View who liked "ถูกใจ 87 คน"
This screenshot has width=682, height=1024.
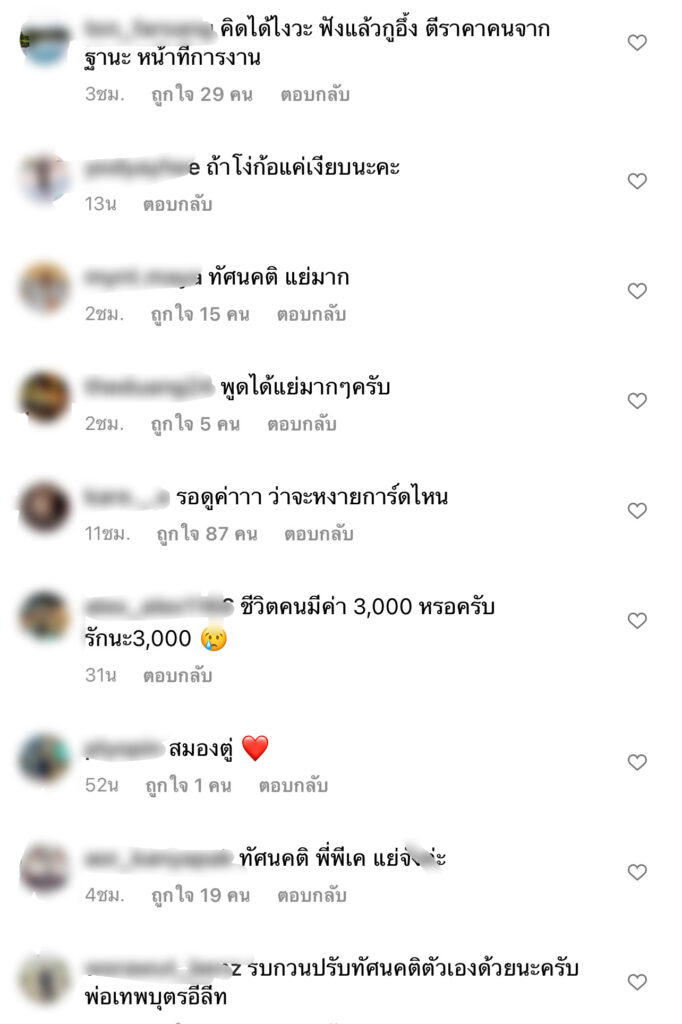tap(207, 534)
